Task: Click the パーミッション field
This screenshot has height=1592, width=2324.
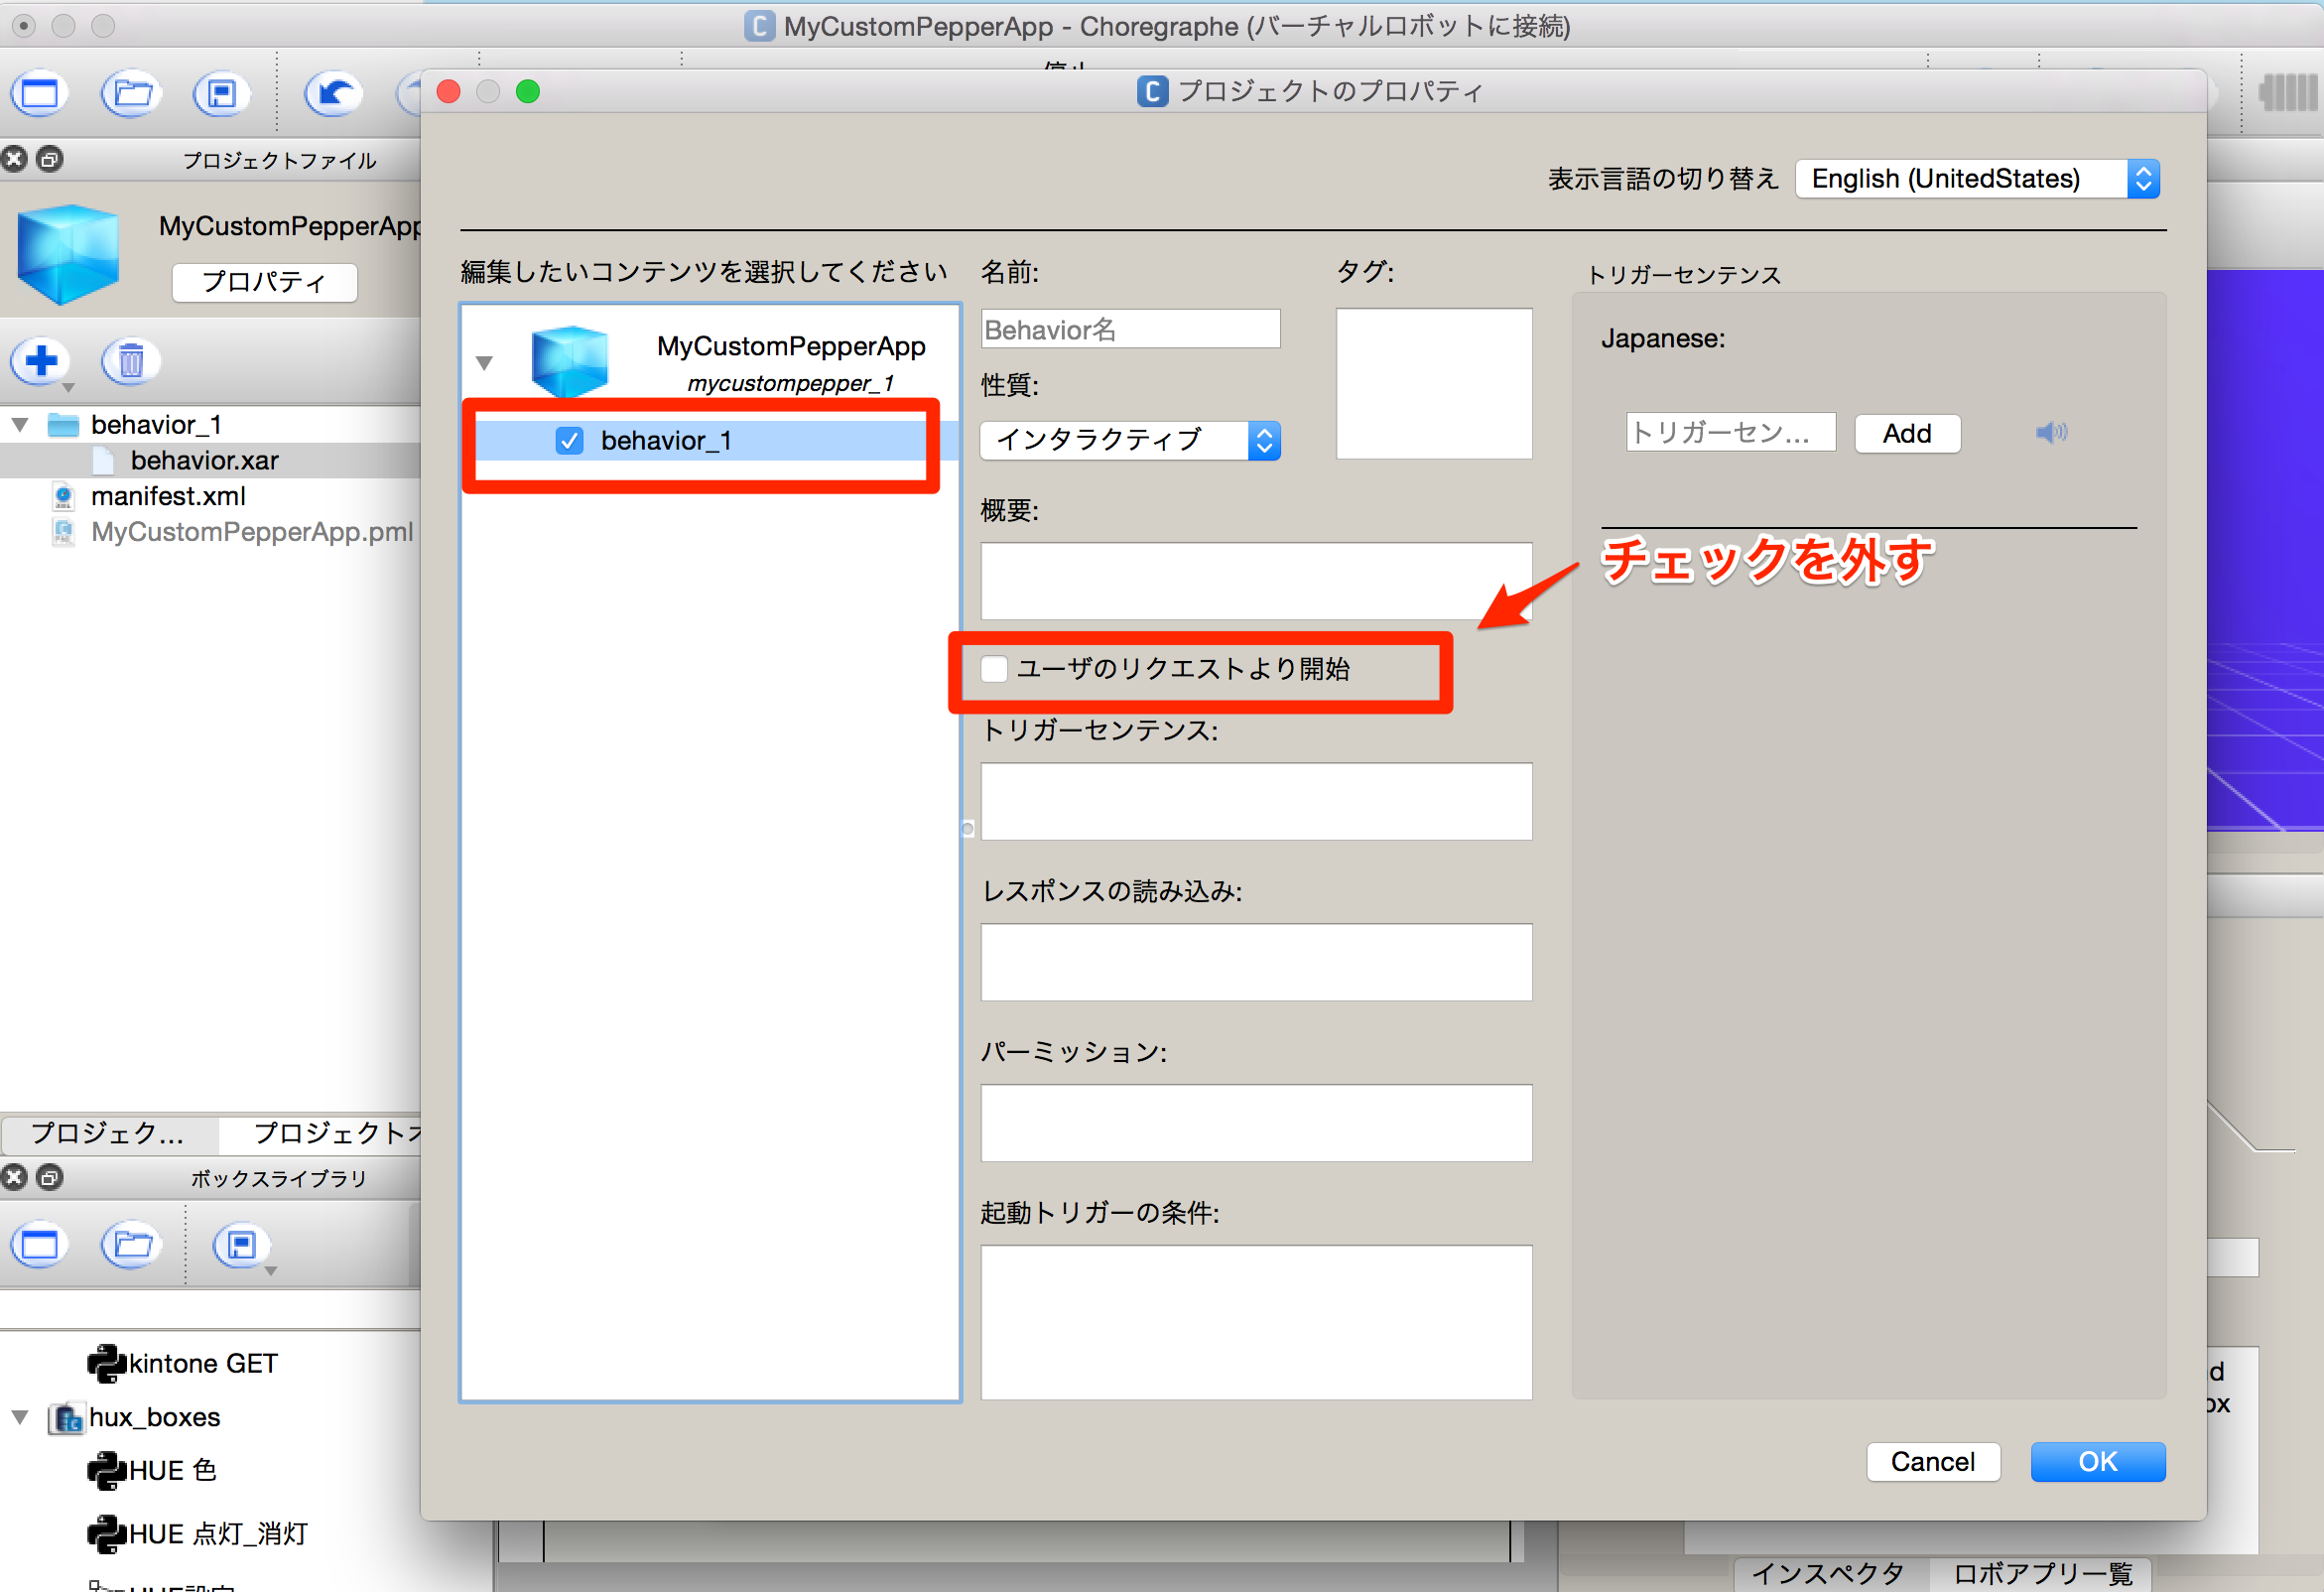Action: (x=1256, y=1123)
